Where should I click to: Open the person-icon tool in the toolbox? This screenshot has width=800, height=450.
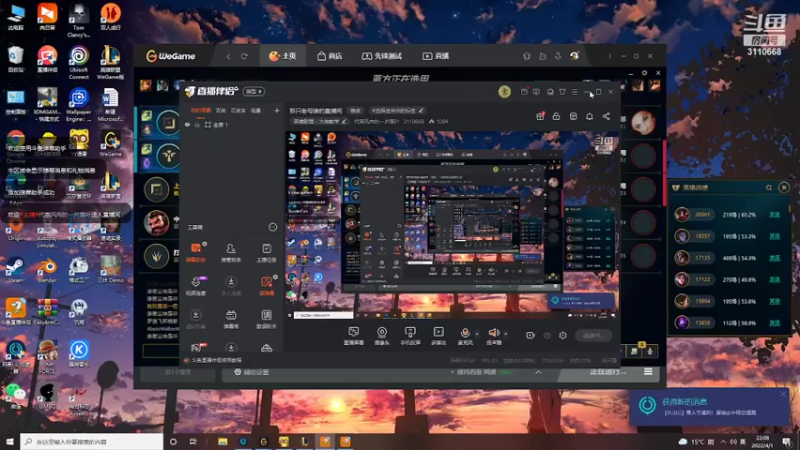231,253
